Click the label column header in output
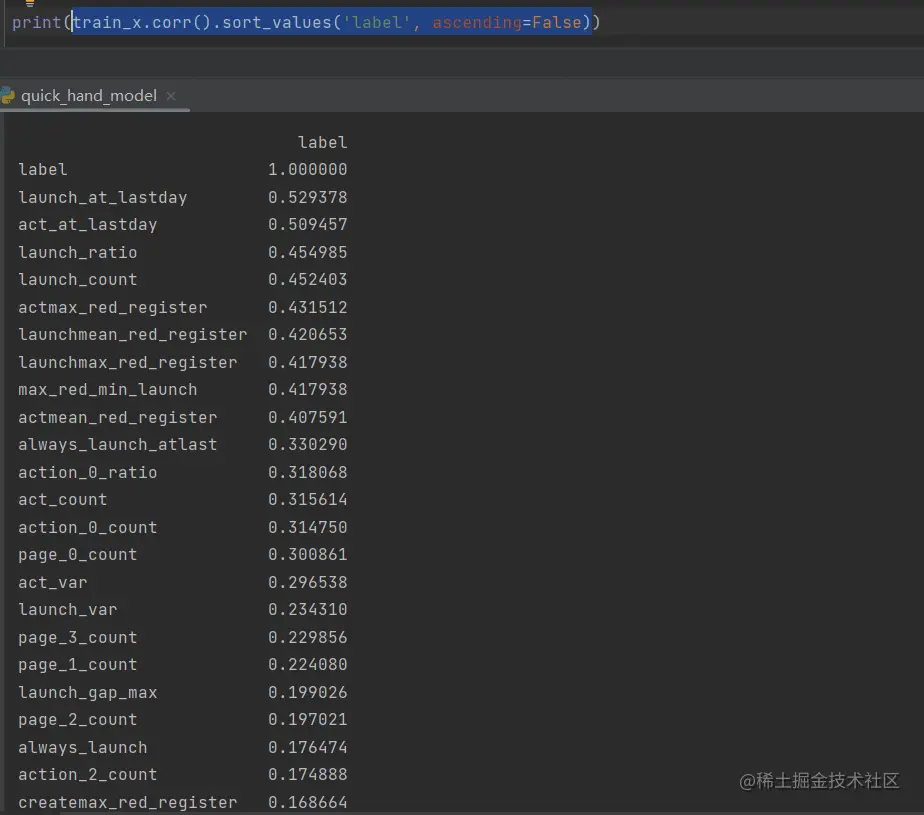Viewport: 924px width, 815px height. click(322, 143)
